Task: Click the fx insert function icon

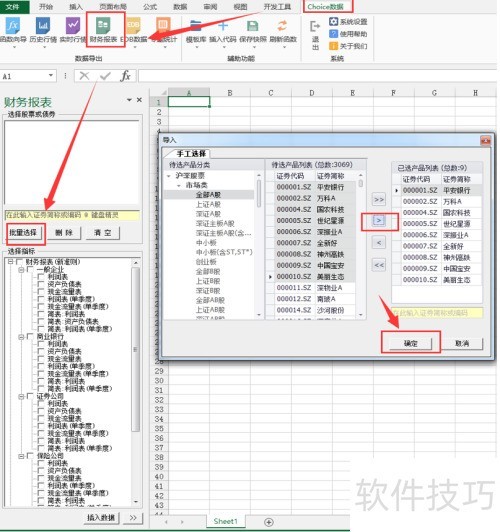Action: click(125, 76)
